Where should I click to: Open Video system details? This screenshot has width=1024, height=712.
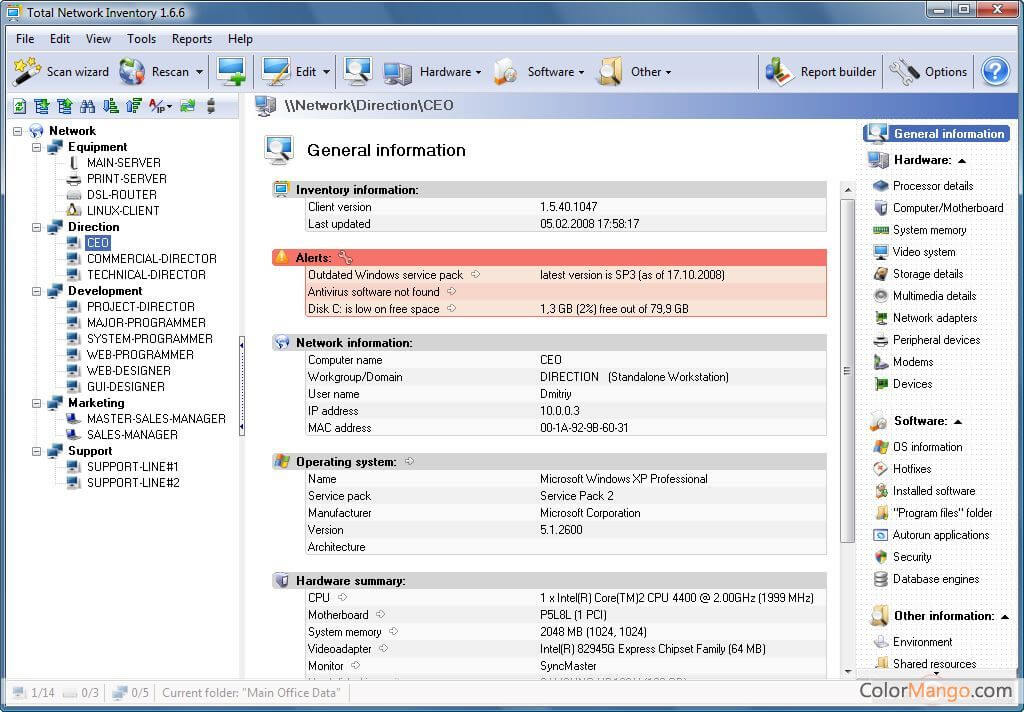tap(923, 252)
